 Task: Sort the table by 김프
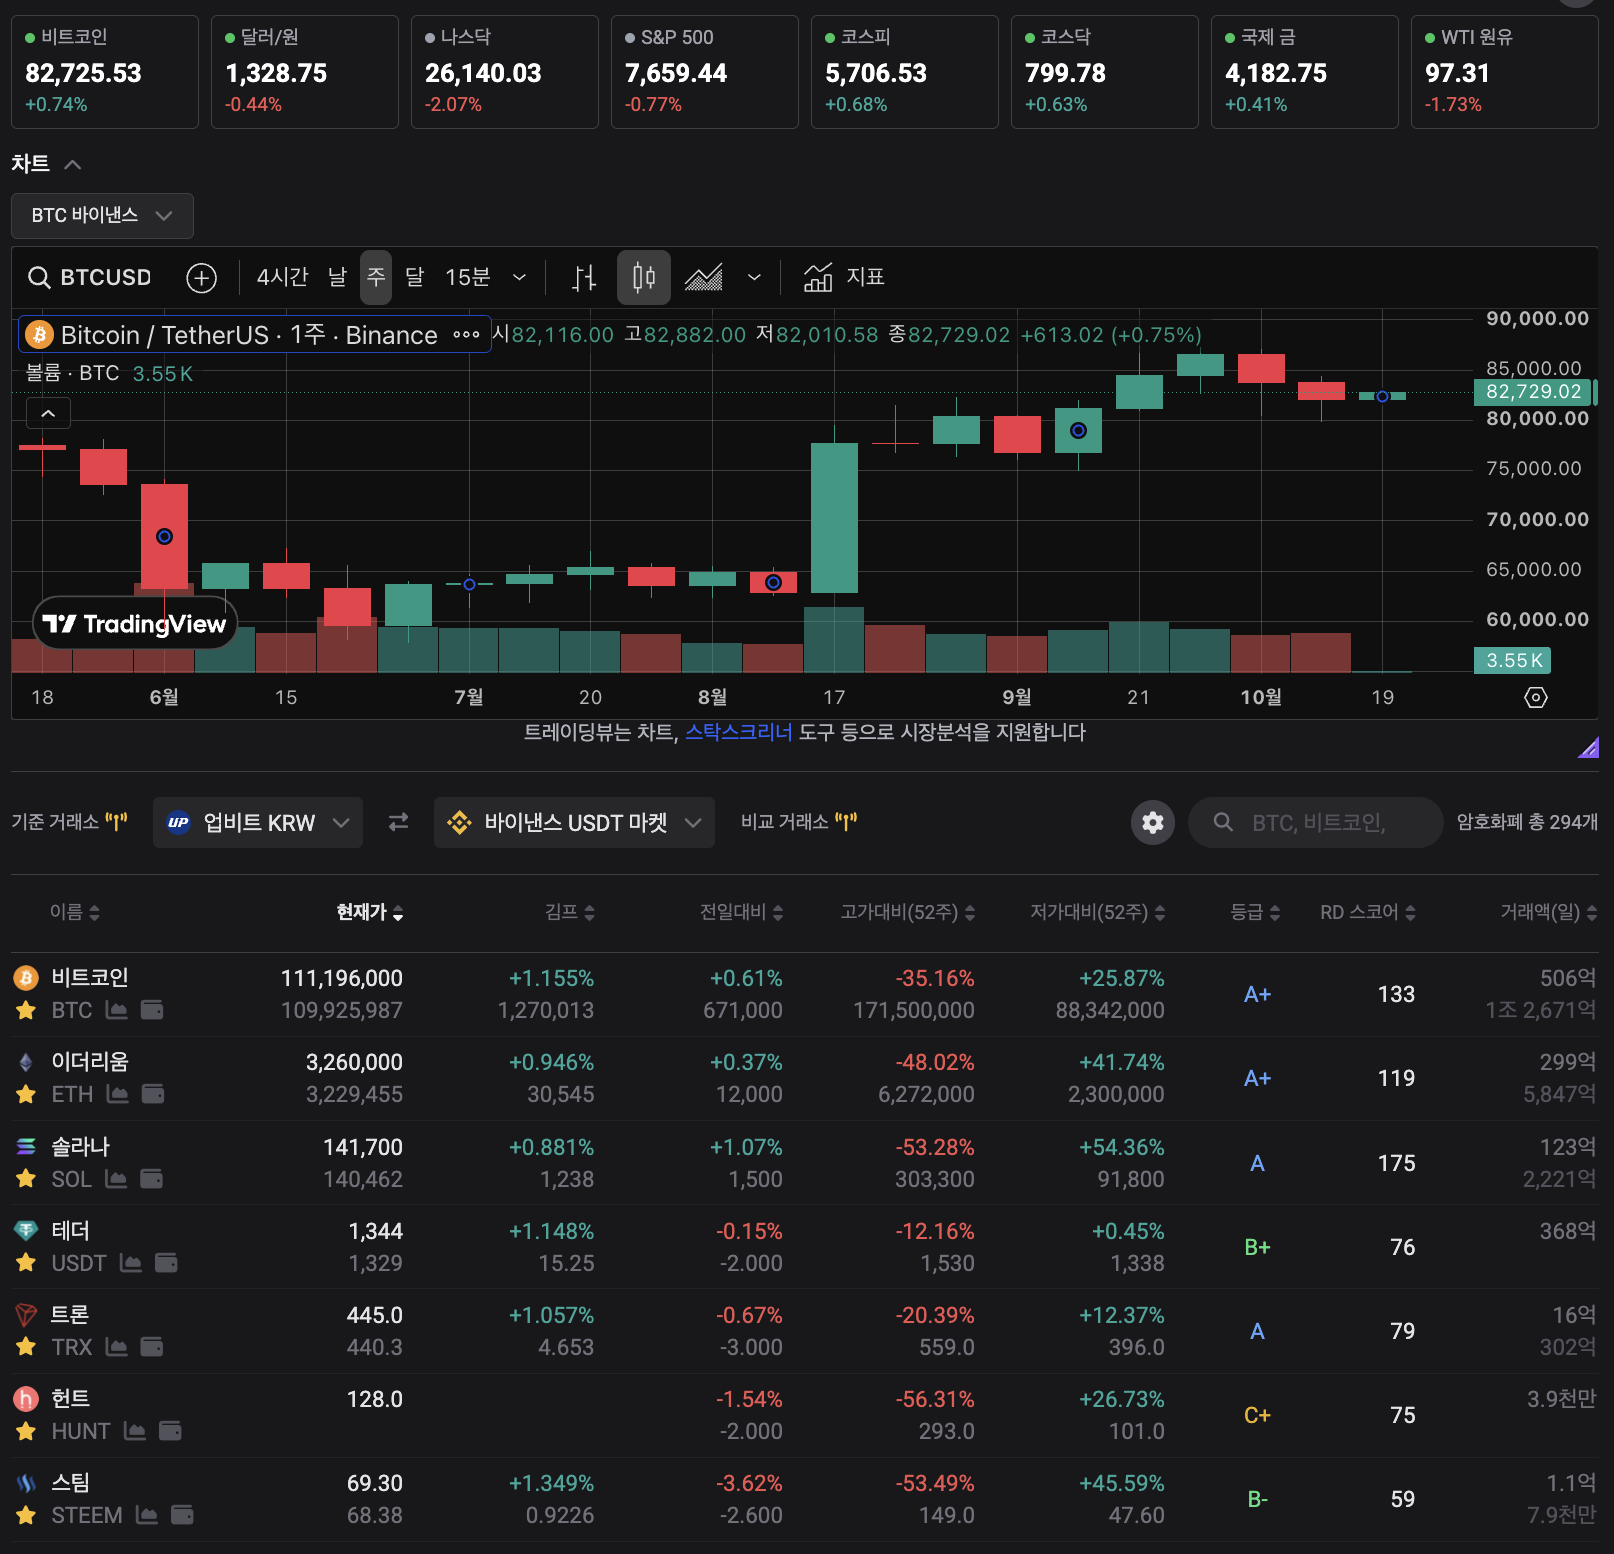569,912
